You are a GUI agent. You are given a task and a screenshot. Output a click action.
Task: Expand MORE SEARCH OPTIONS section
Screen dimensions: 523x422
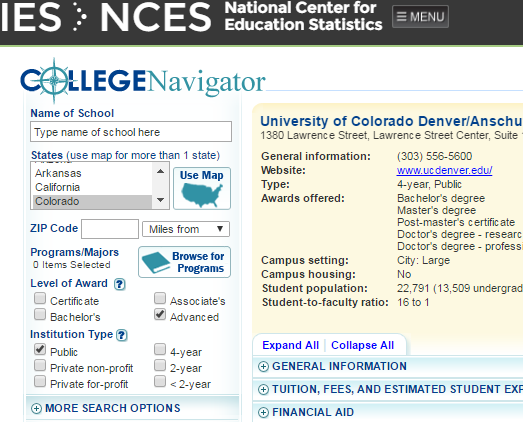pyautogui.click(x=132, y=408)
